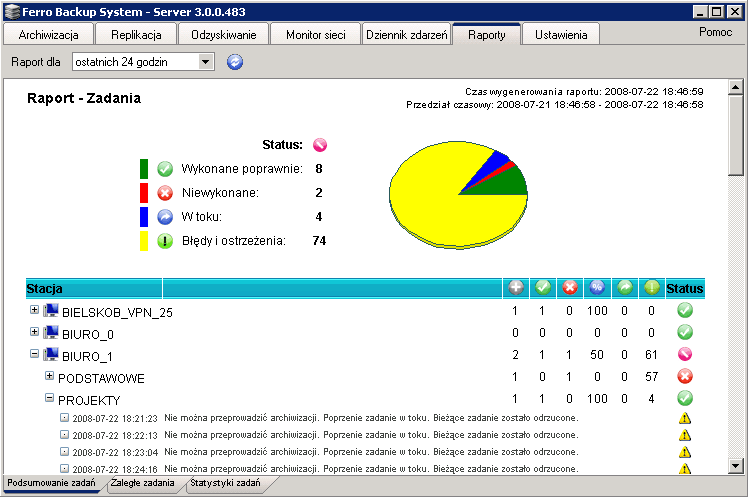Image resolution: width=748 pixels, height=497 pixels.
Task: Collapse the BIURO_1 station node
Action: coord(35,354)
